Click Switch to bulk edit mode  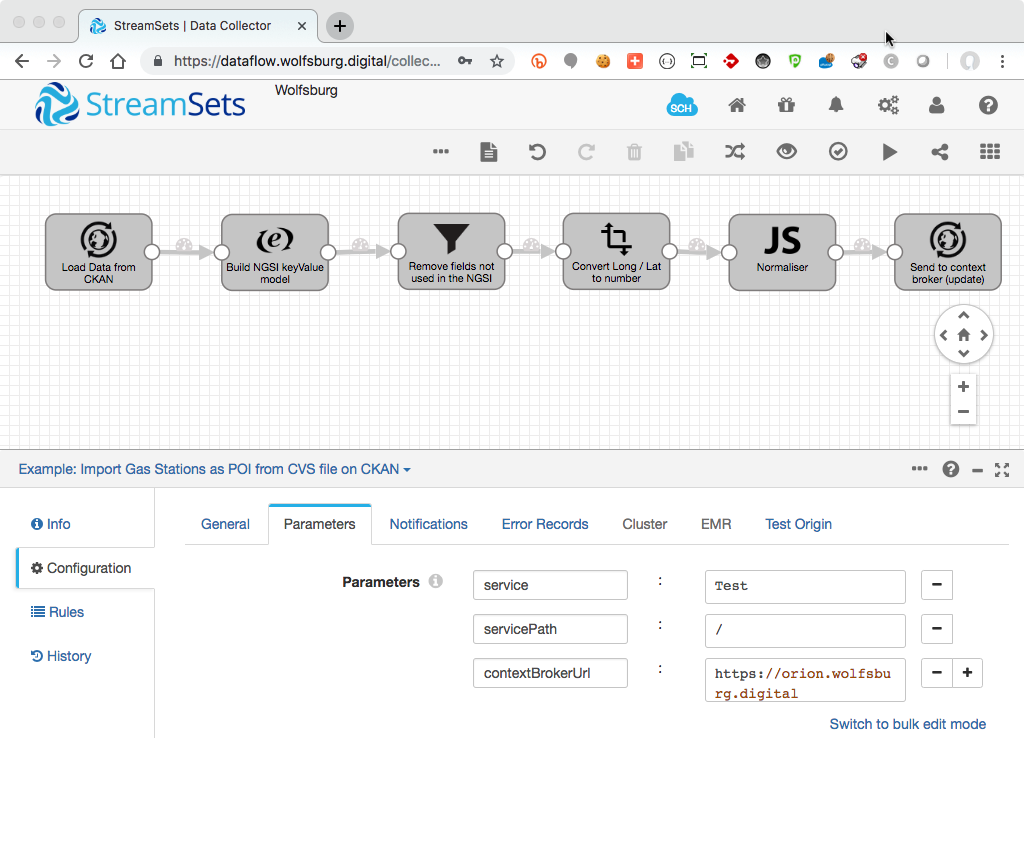pos(907,724)
